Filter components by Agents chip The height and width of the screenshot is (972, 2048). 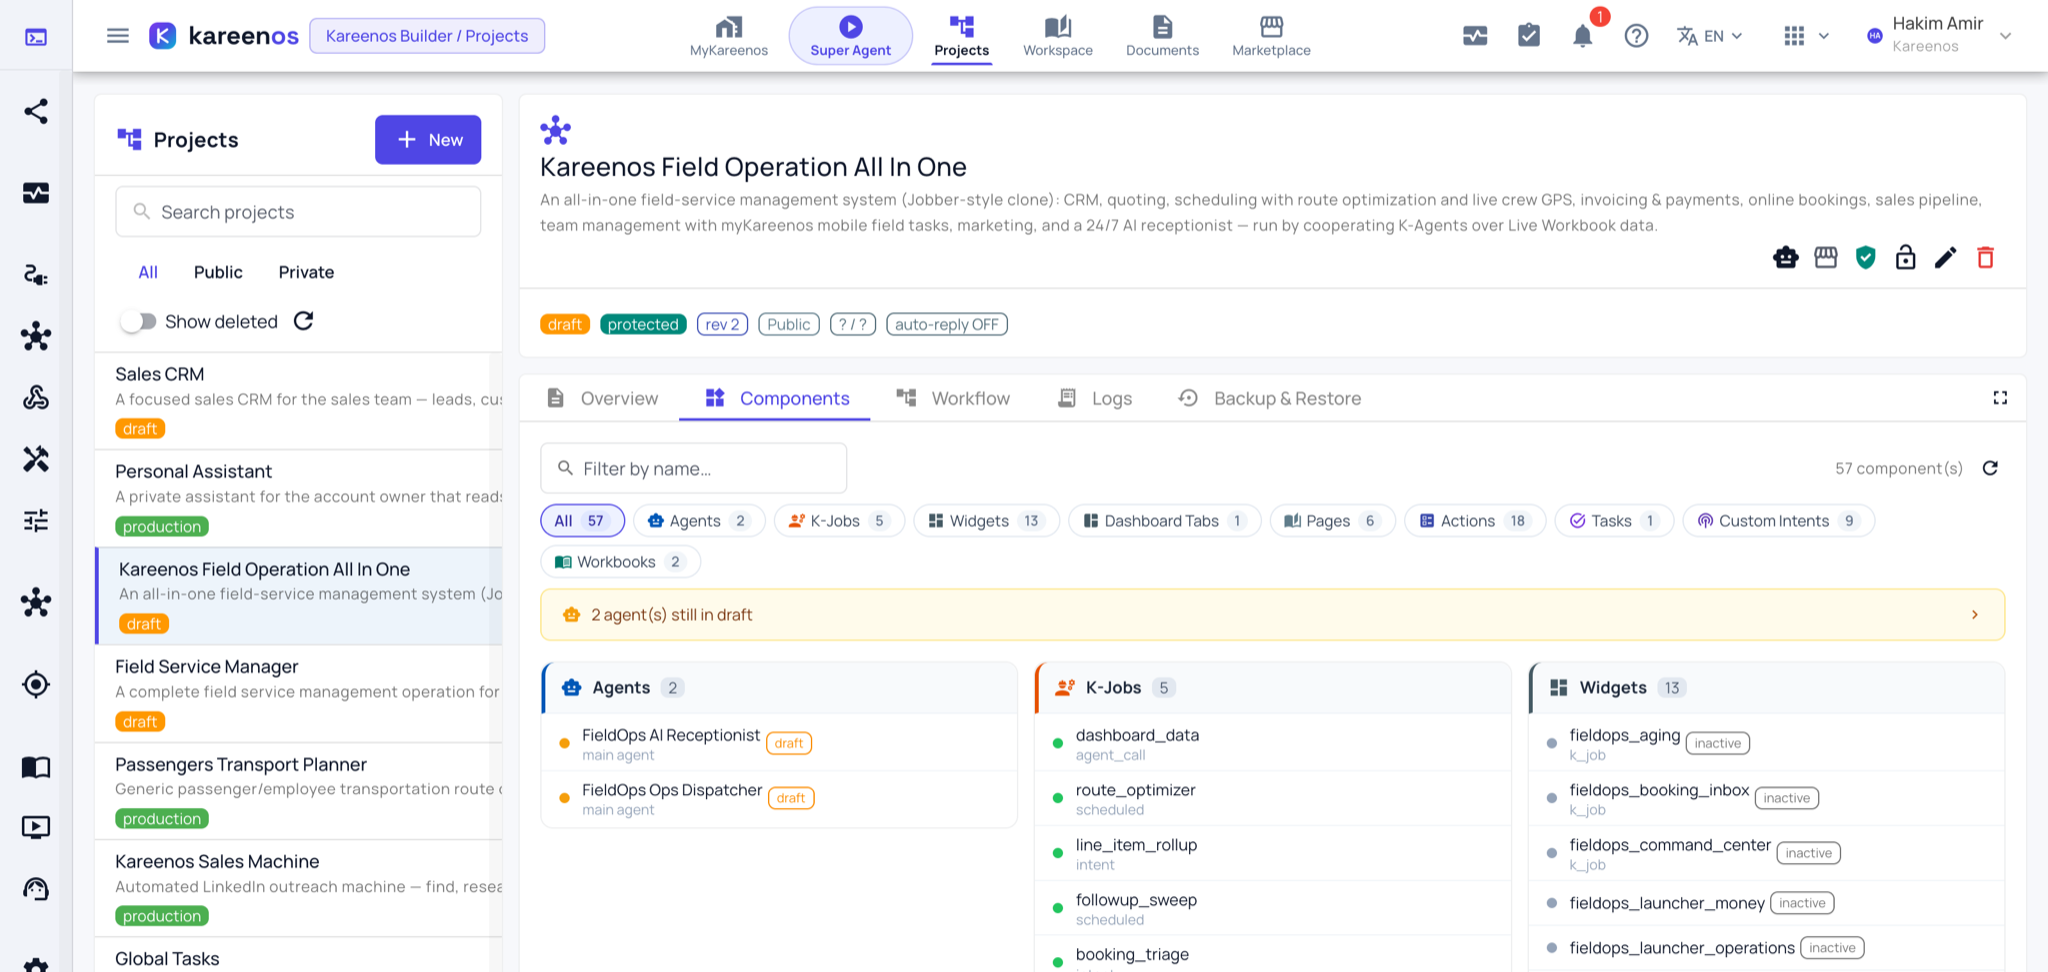click(699, 521)
